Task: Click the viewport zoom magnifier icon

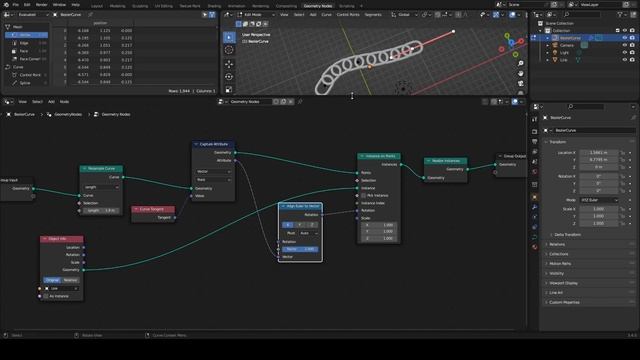Action: 521,64
